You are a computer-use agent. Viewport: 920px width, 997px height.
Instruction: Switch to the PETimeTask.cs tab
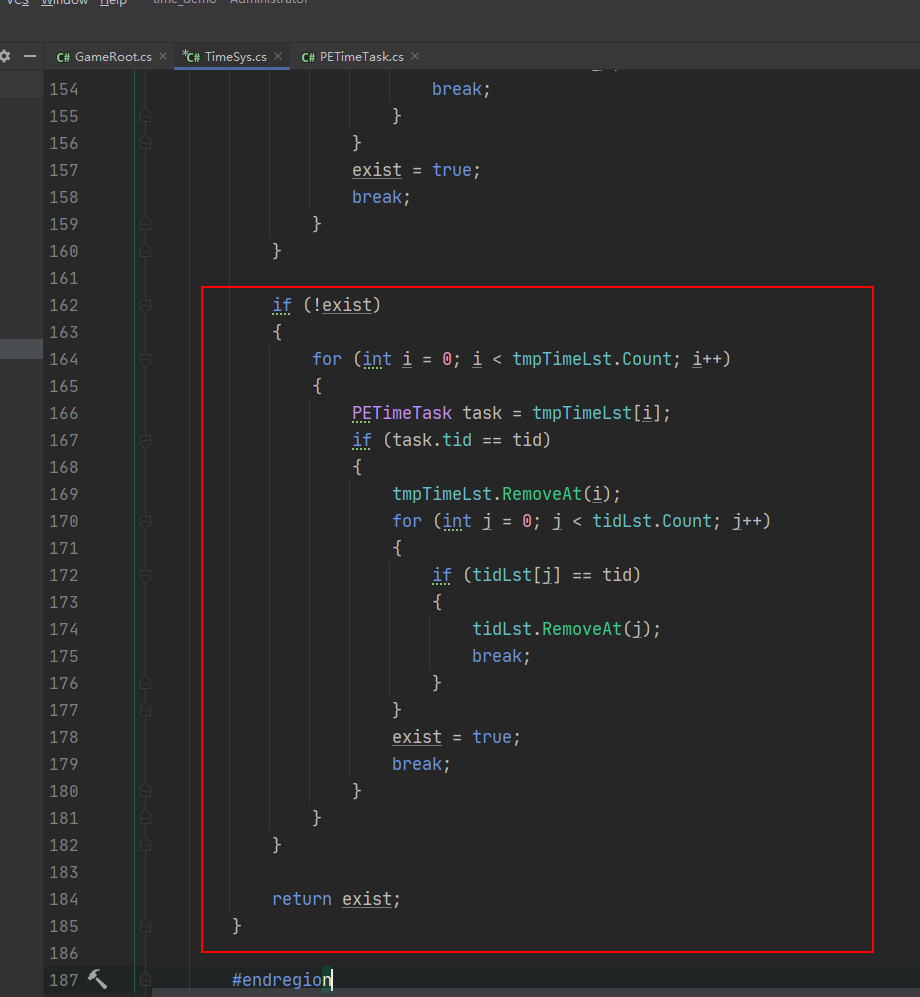pyautogui.click(x=361, y=57)
